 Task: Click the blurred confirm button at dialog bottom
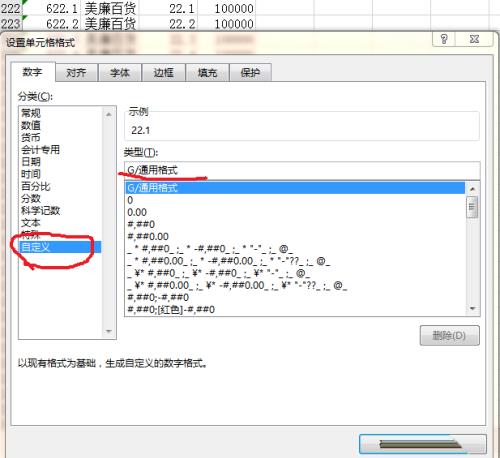coord(422,444)
